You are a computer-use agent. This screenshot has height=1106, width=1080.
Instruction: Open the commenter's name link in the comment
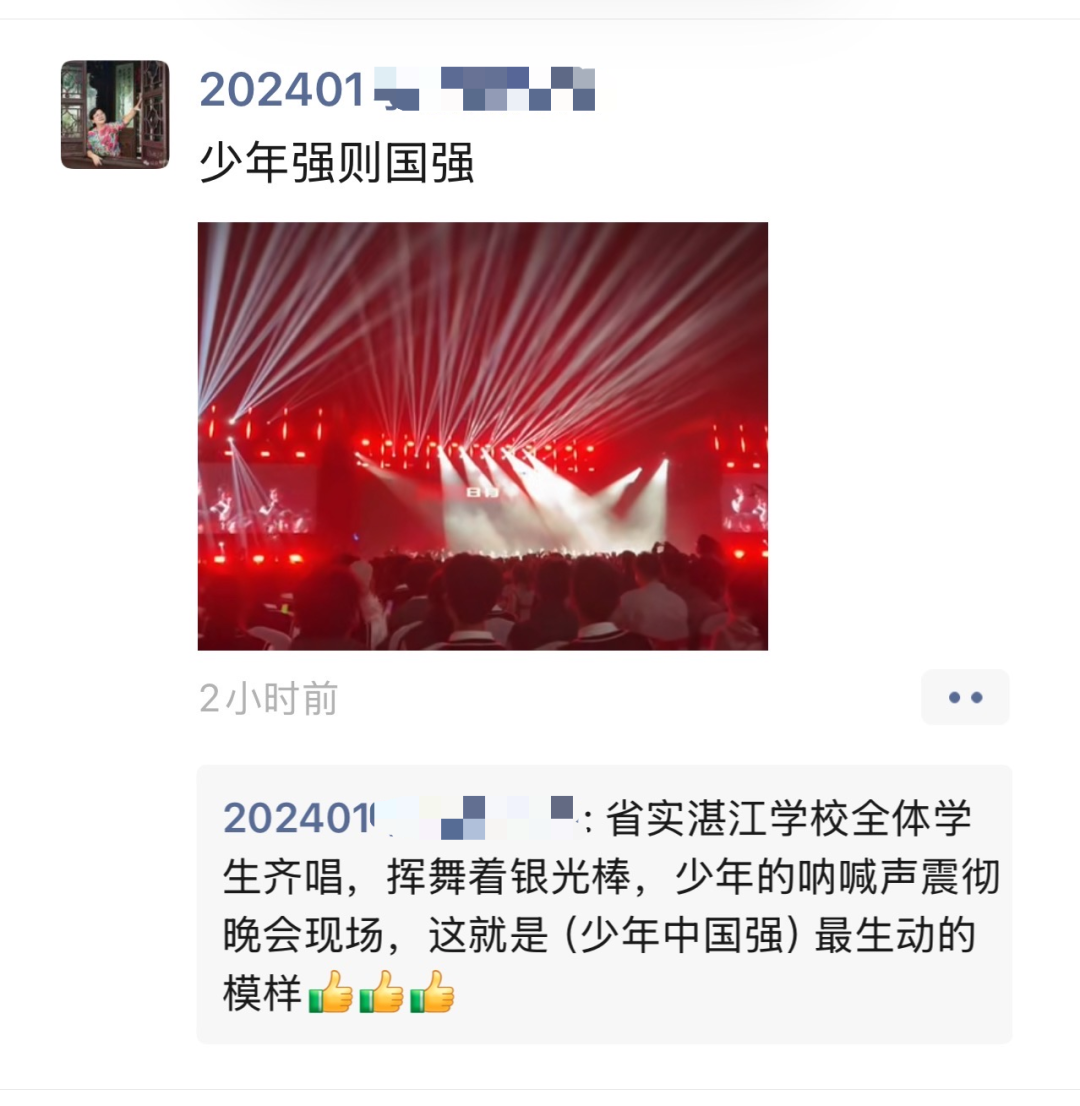point(400,818)
